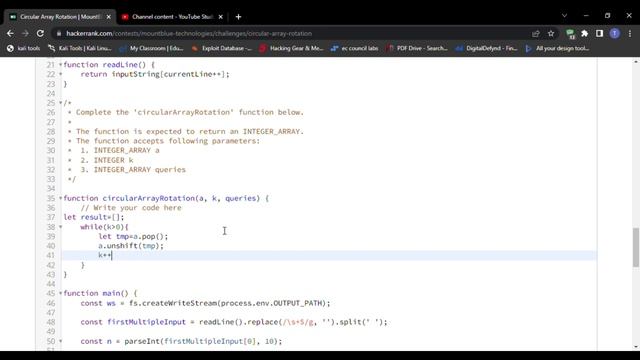
Task: Close the YouTube Studio tab
Action: pos(220,17)
